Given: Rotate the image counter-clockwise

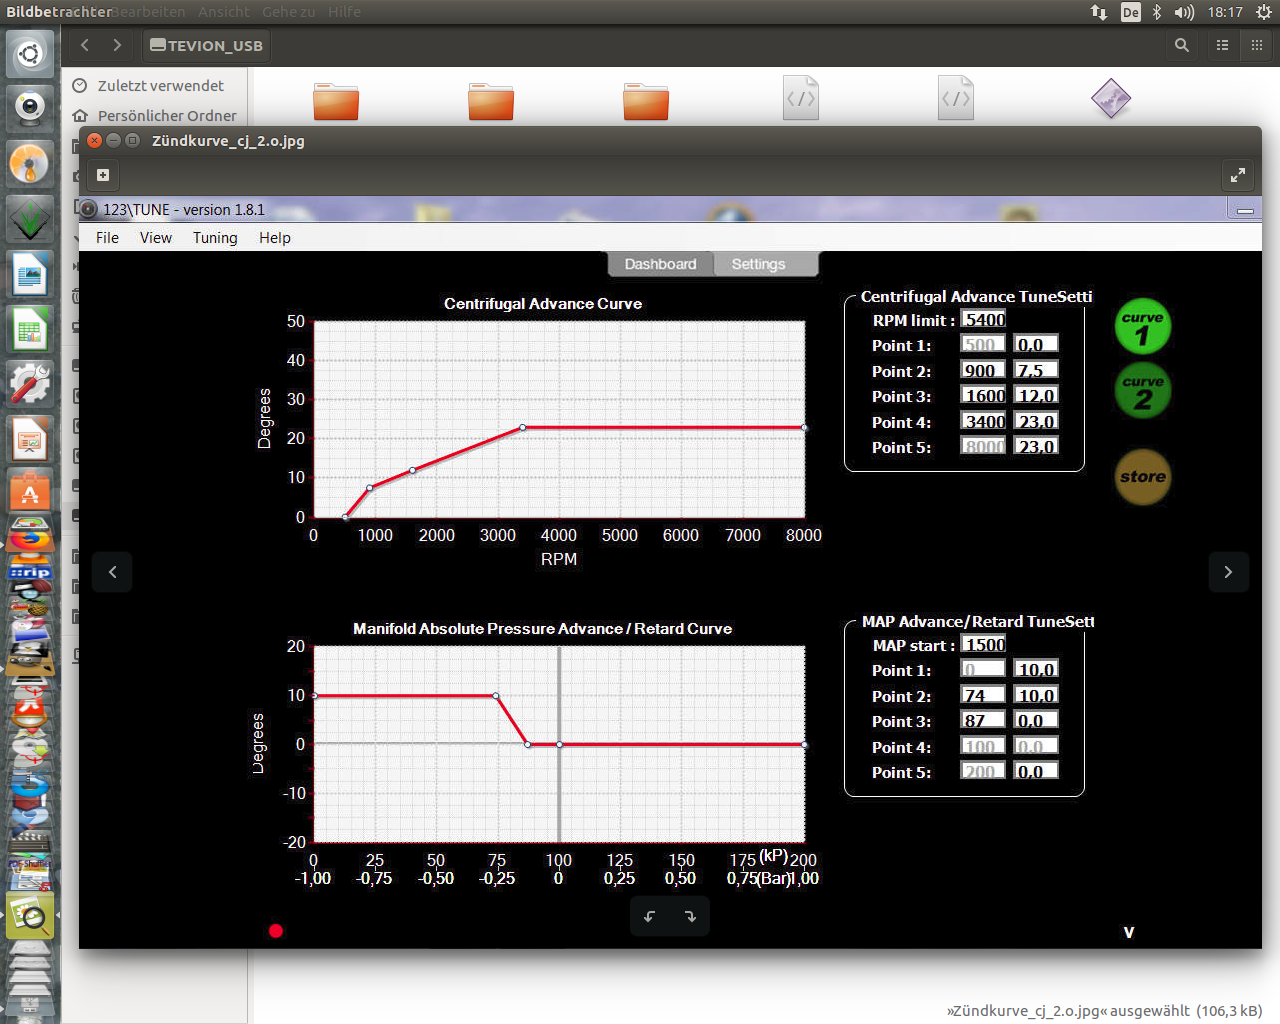Looking at the screenshot, I should pyautogui.click(x=650, y=916).
